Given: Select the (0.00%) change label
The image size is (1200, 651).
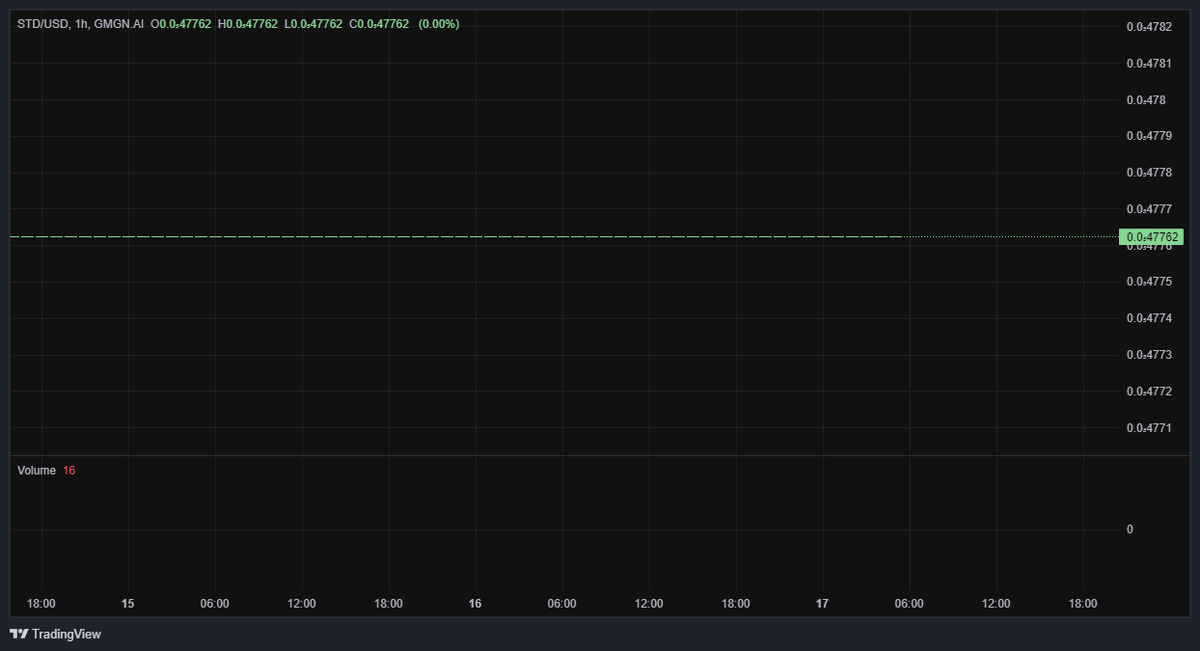Looking at the screenshot, I should pos(439,23).
